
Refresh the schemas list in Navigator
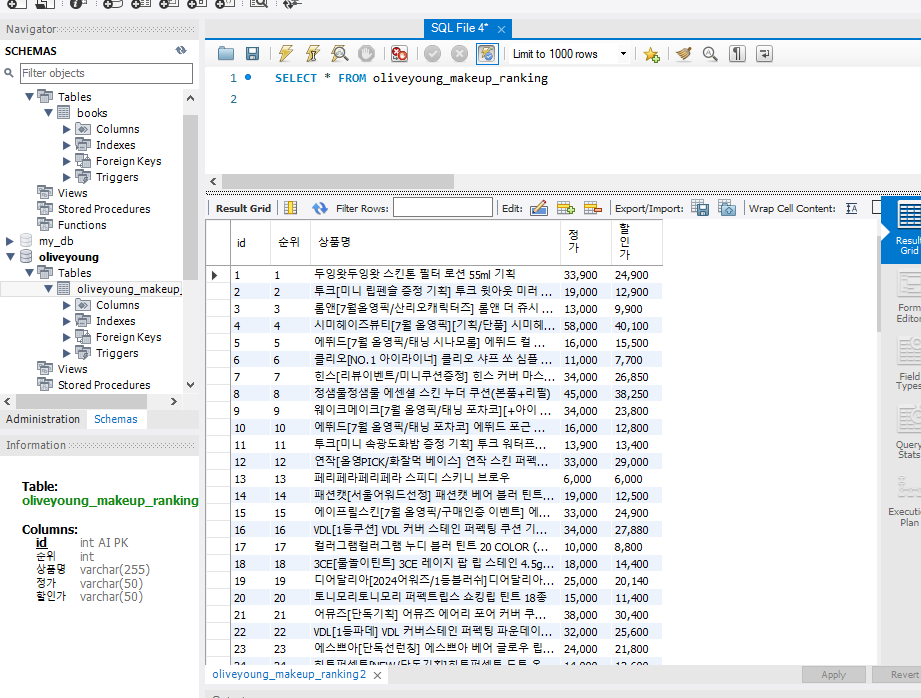click(181, 51)
